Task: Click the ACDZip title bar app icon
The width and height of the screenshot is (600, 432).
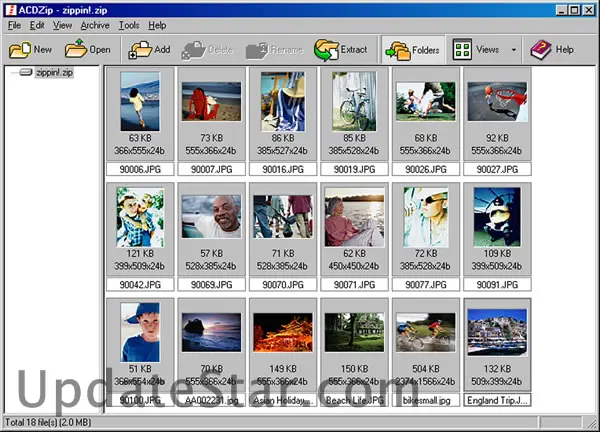Action: (x=9, y=8)
